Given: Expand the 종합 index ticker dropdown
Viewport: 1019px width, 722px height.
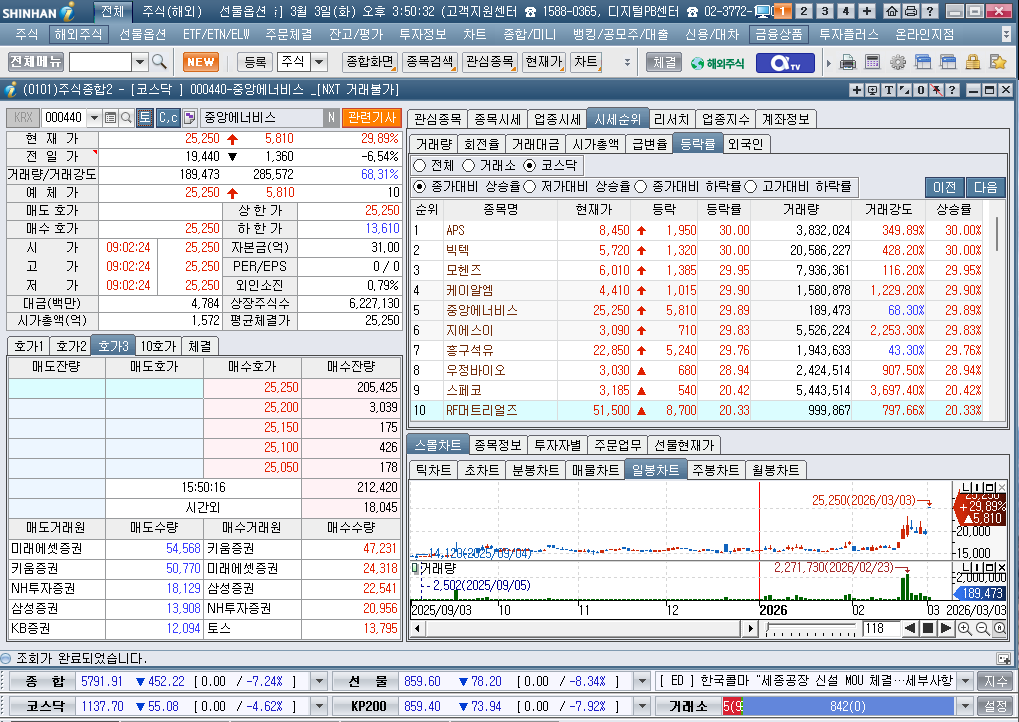Looking at the screenshot, I should 319,681.
